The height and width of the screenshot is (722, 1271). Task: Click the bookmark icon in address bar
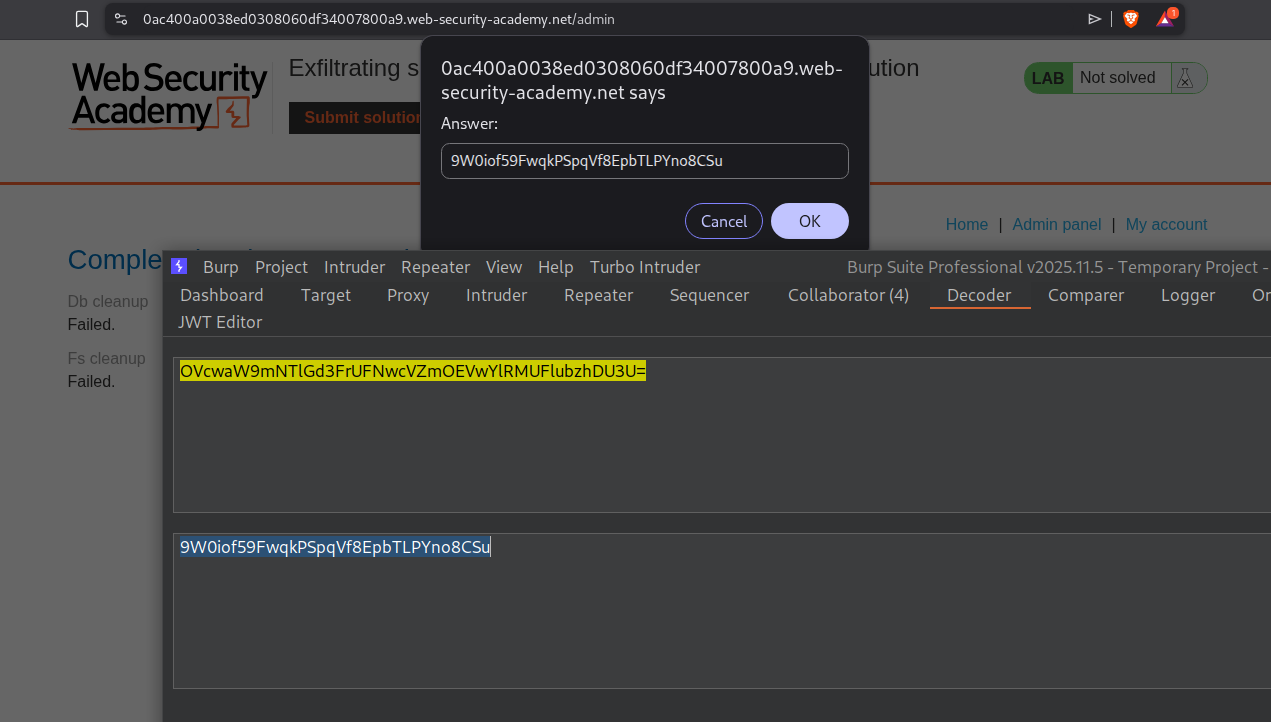pyautogui.click(x=82, y=19)
